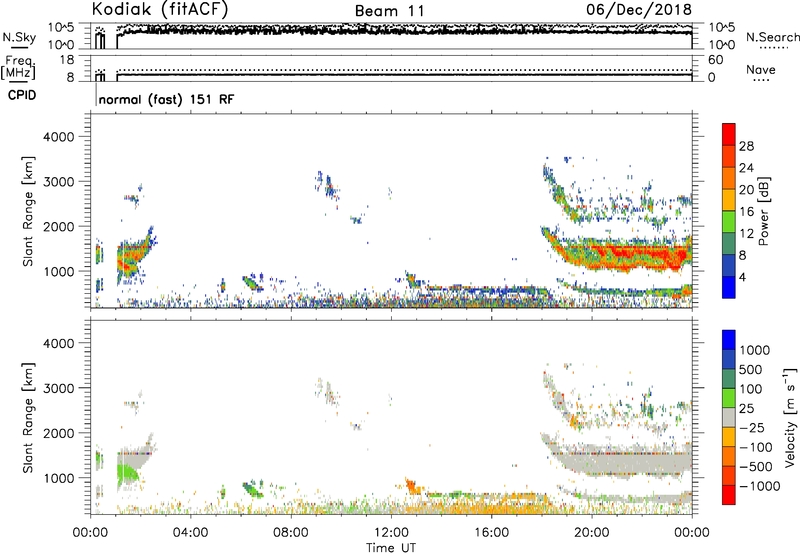Image resolution: width=800 pixels, height=554 pixels.
Task: Click the '18' frequency tick label
Action: [67, 60]
